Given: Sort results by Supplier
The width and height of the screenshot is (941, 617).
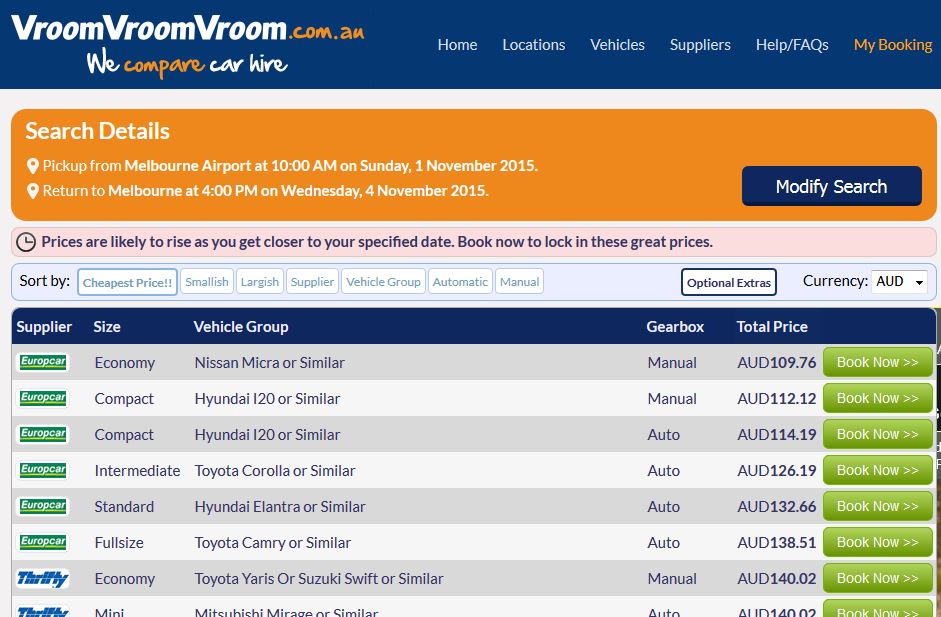Looking at the screenshot, I should [312, 281].
